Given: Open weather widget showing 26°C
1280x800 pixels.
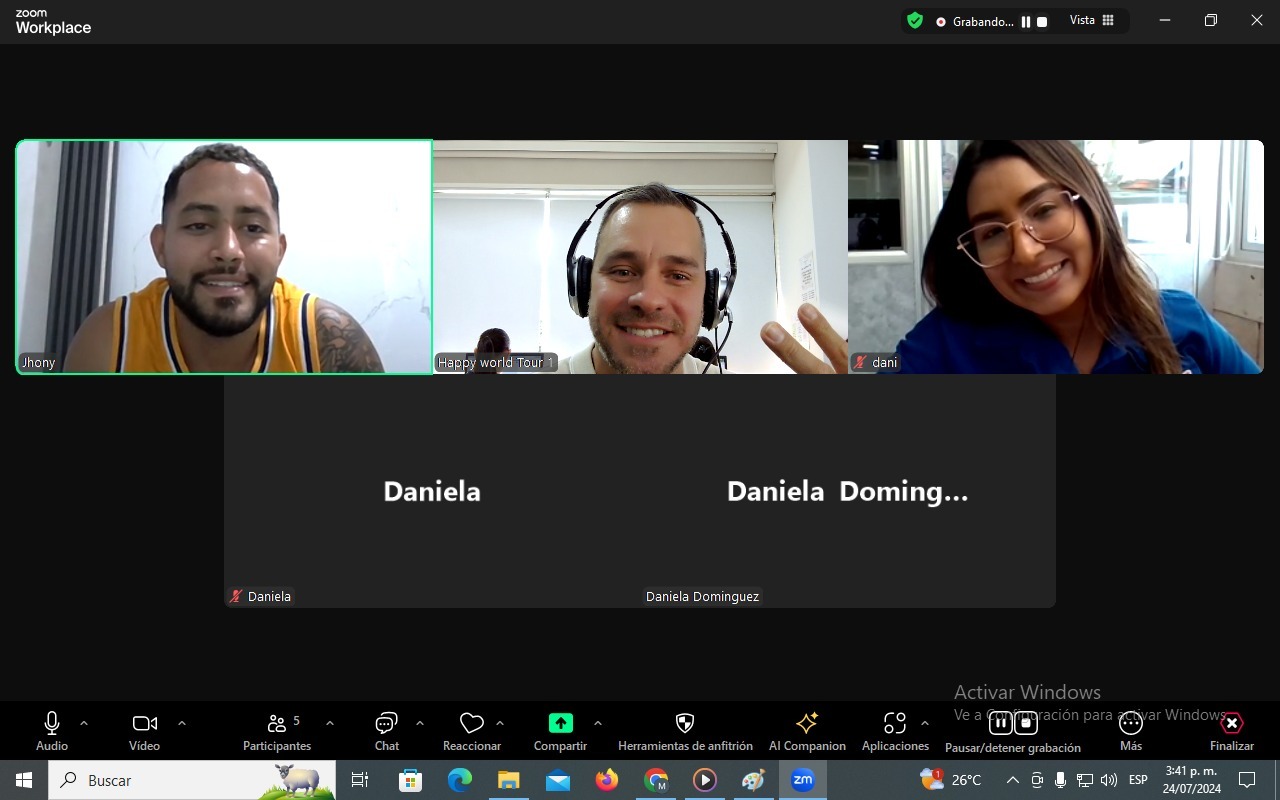Looking at the screenshot, I should pos(951,780).
